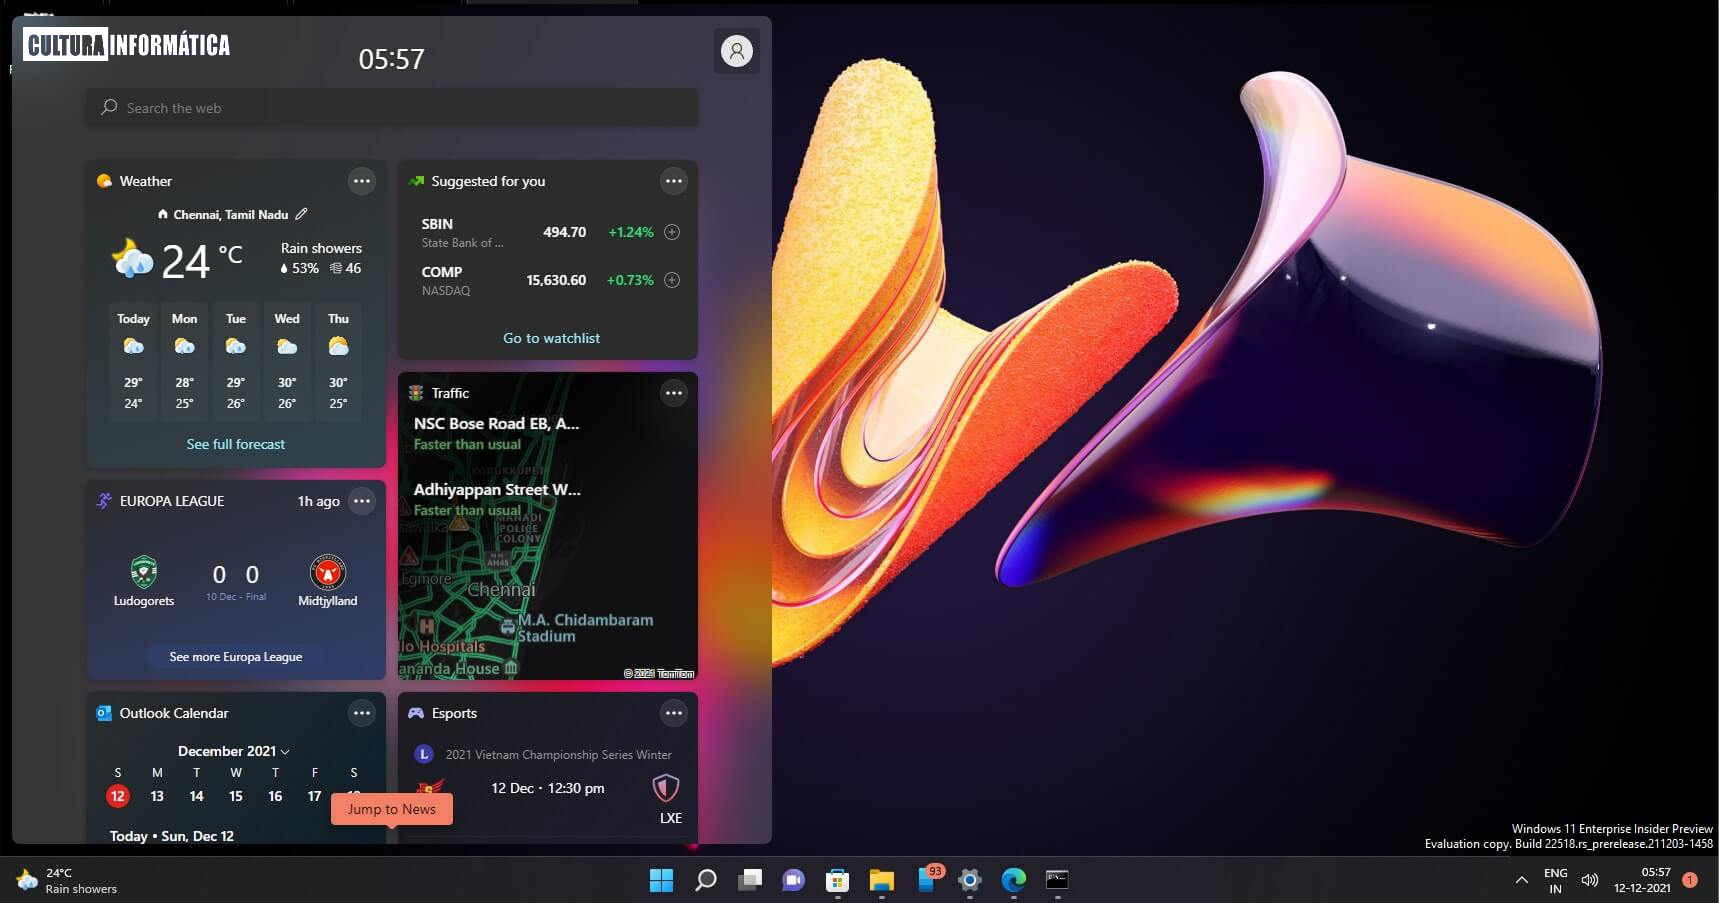Open Task View in taskbar
1719x903 pixels.
(x=750, y=880)
